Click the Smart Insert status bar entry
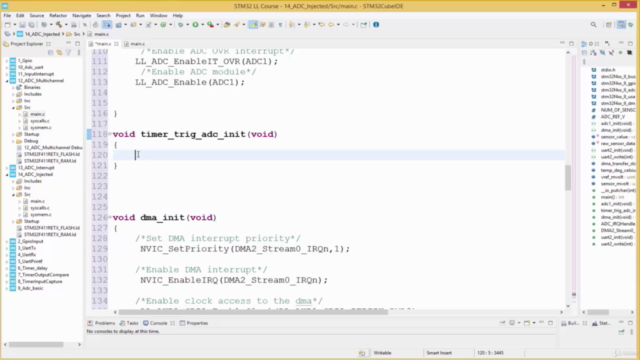Viewport: 640px width, 360px height. click(x=439, y=353)
